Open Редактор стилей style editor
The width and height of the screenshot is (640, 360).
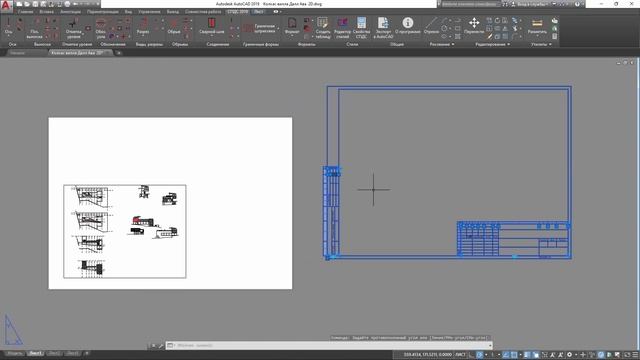point(342,27)
